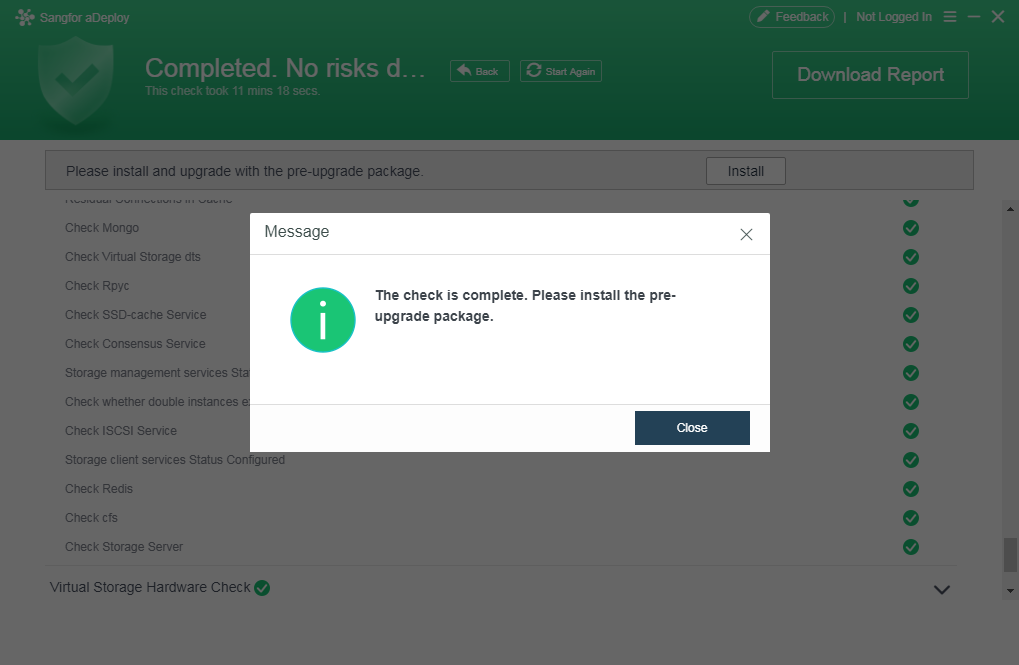1019x665 pixels.
Task: Install the pre-upgrade package
Action: click(745, 170)
